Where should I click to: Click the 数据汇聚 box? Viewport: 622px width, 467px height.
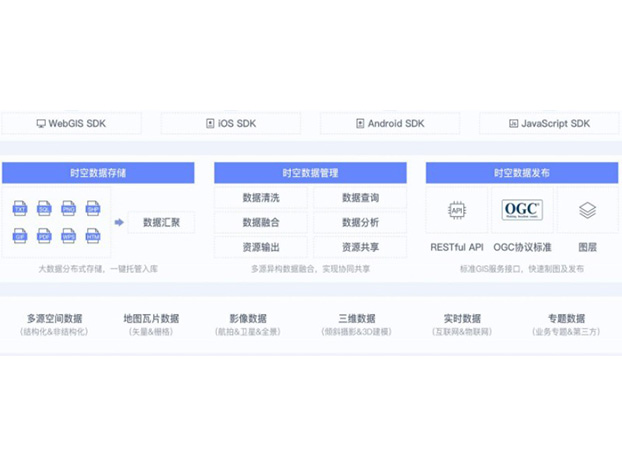(x=161, y=222)
